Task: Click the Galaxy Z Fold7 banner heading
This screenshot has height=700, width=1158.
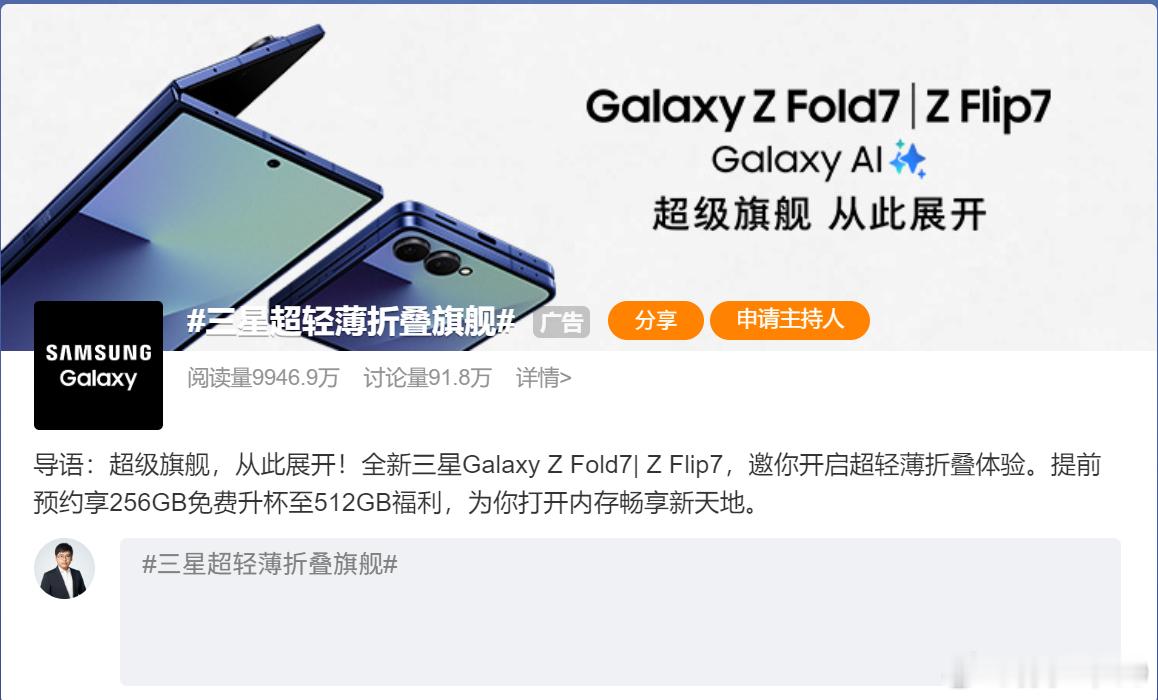Action: (743, 107)
